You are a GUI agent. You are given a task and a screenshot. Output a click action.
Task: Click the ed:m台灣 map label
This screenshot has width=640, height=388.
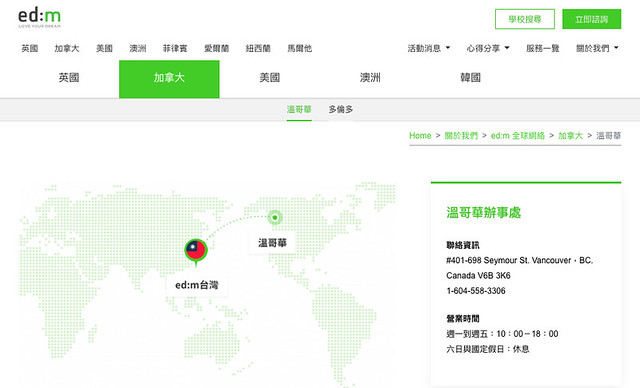pos(197,285)
